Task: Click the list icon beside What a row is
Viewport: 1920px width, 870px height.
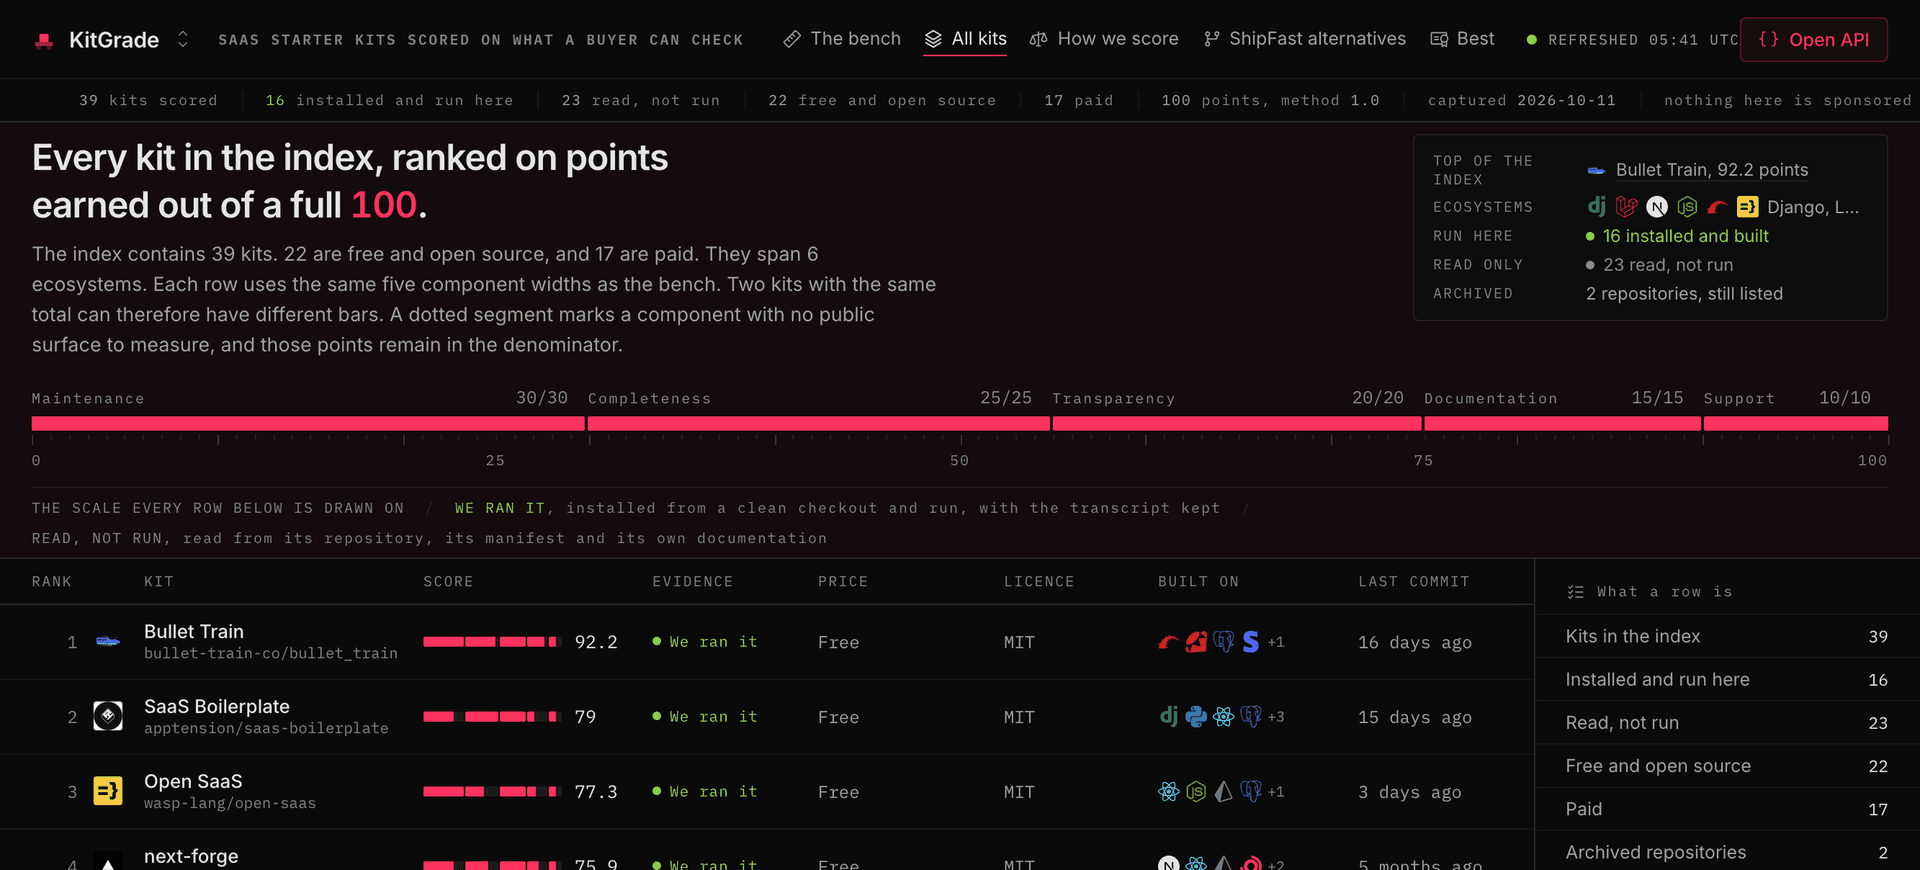Action: (x=1575, y=592)
